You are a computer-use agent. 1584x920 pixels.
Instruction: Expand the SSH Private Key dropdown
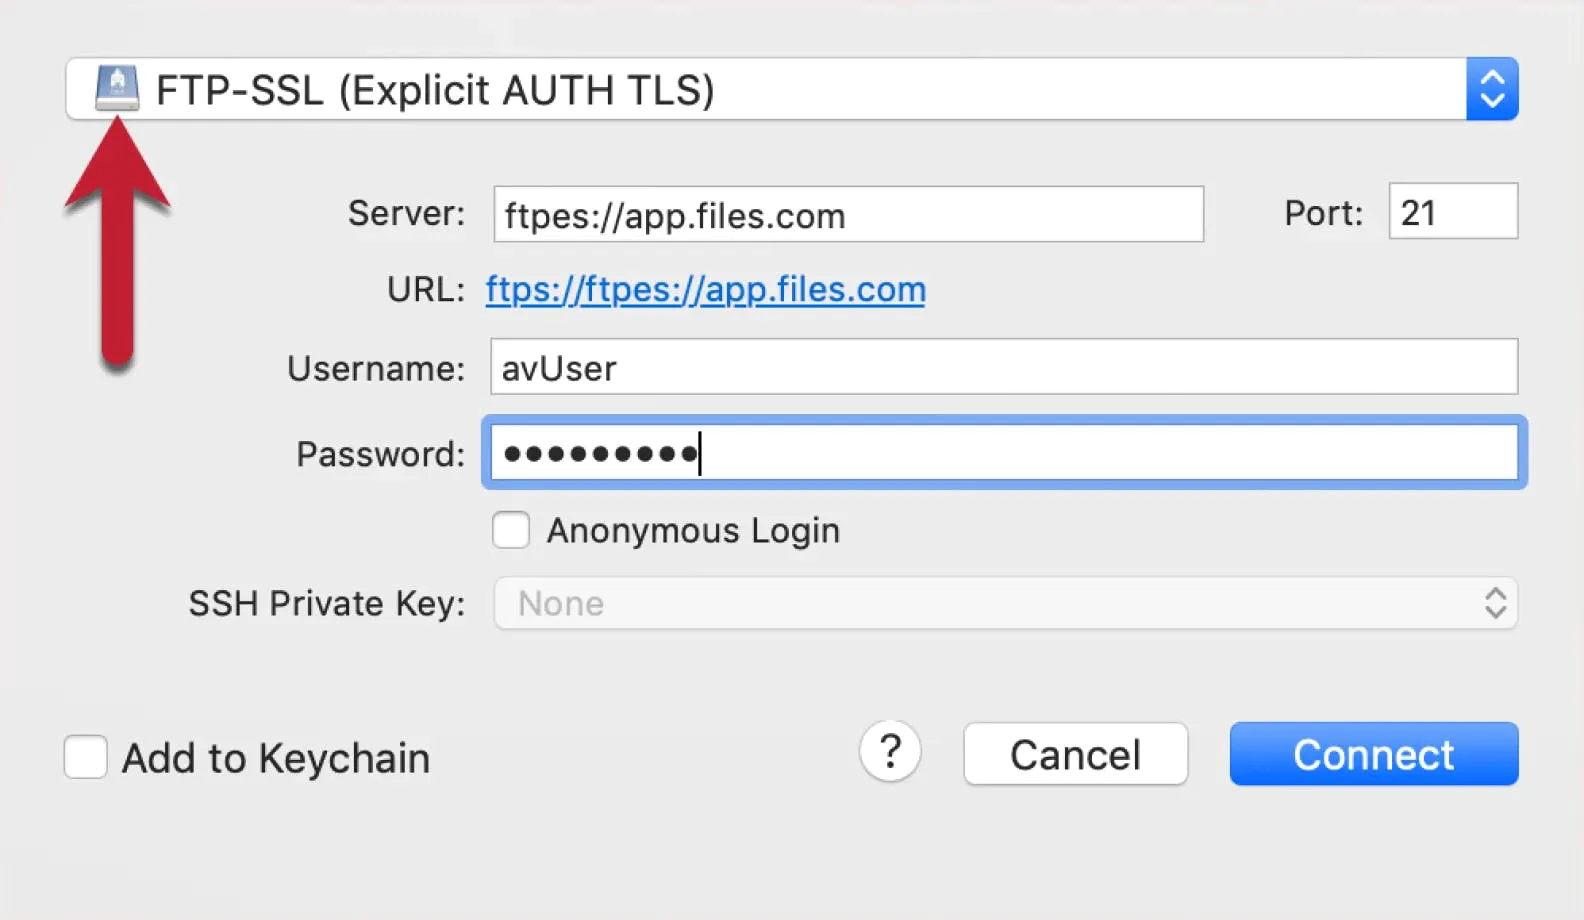1006,603
